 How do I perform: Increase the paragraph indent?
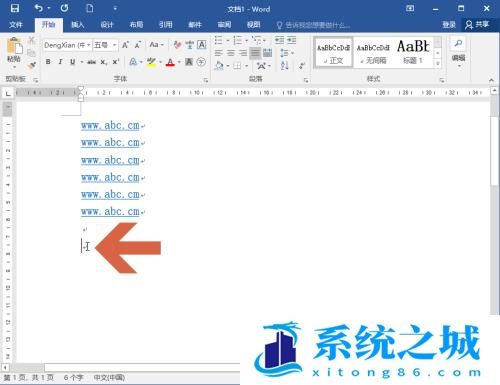point(292,40)
